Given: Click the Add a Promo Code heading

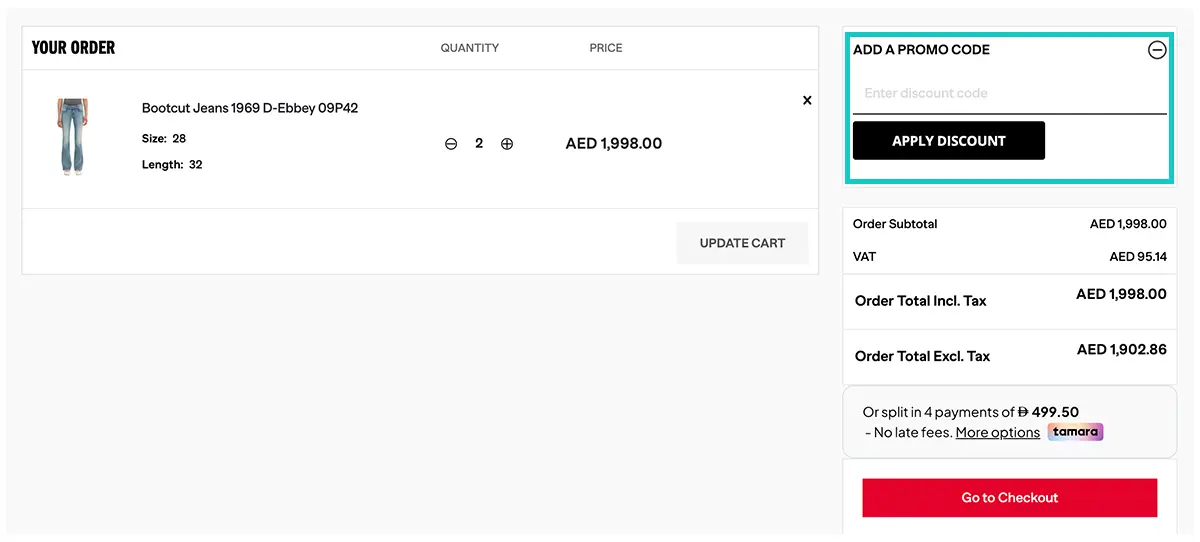Looking at the screenshot, I should pos(921,50).
